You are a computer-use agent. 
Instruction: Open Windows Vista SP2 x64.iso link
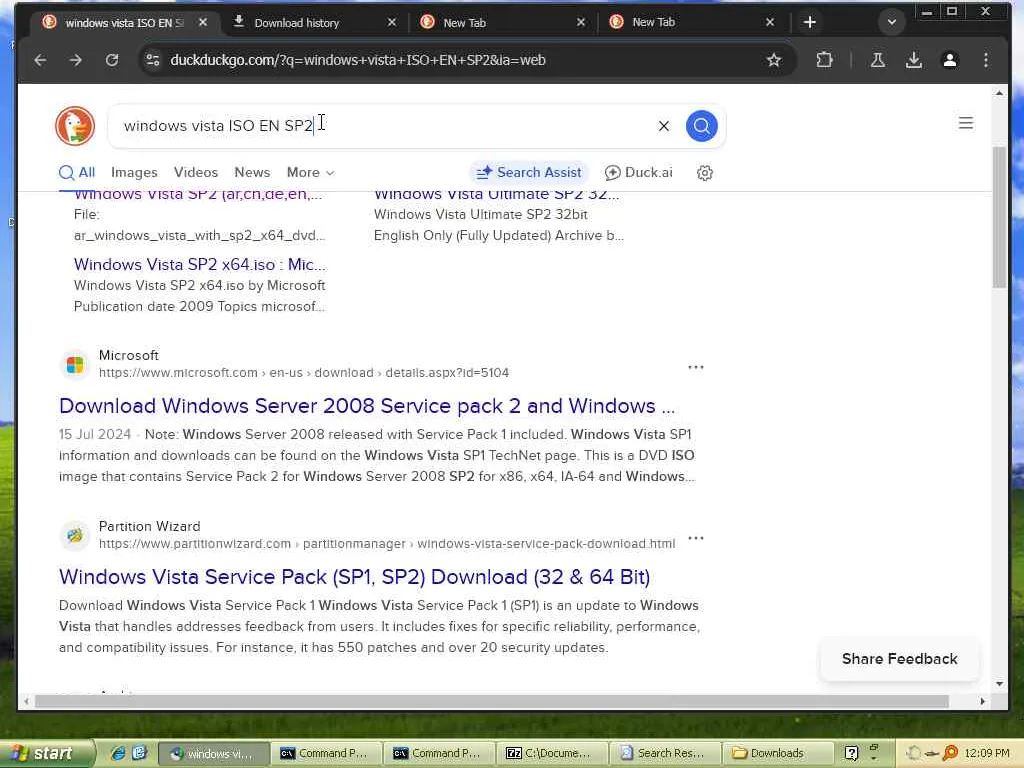tap(199, 264)
